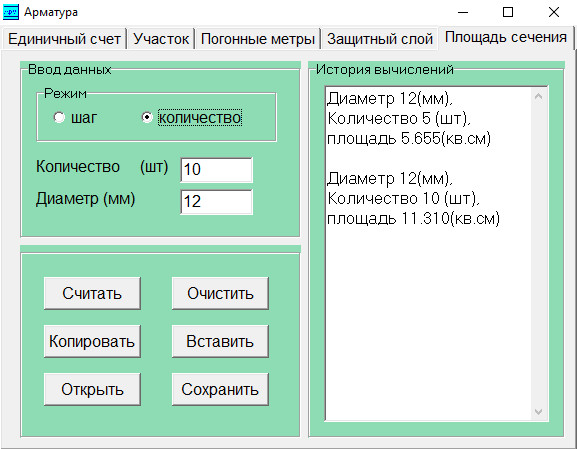Click inside the История вычислений text area

[429, 254]
